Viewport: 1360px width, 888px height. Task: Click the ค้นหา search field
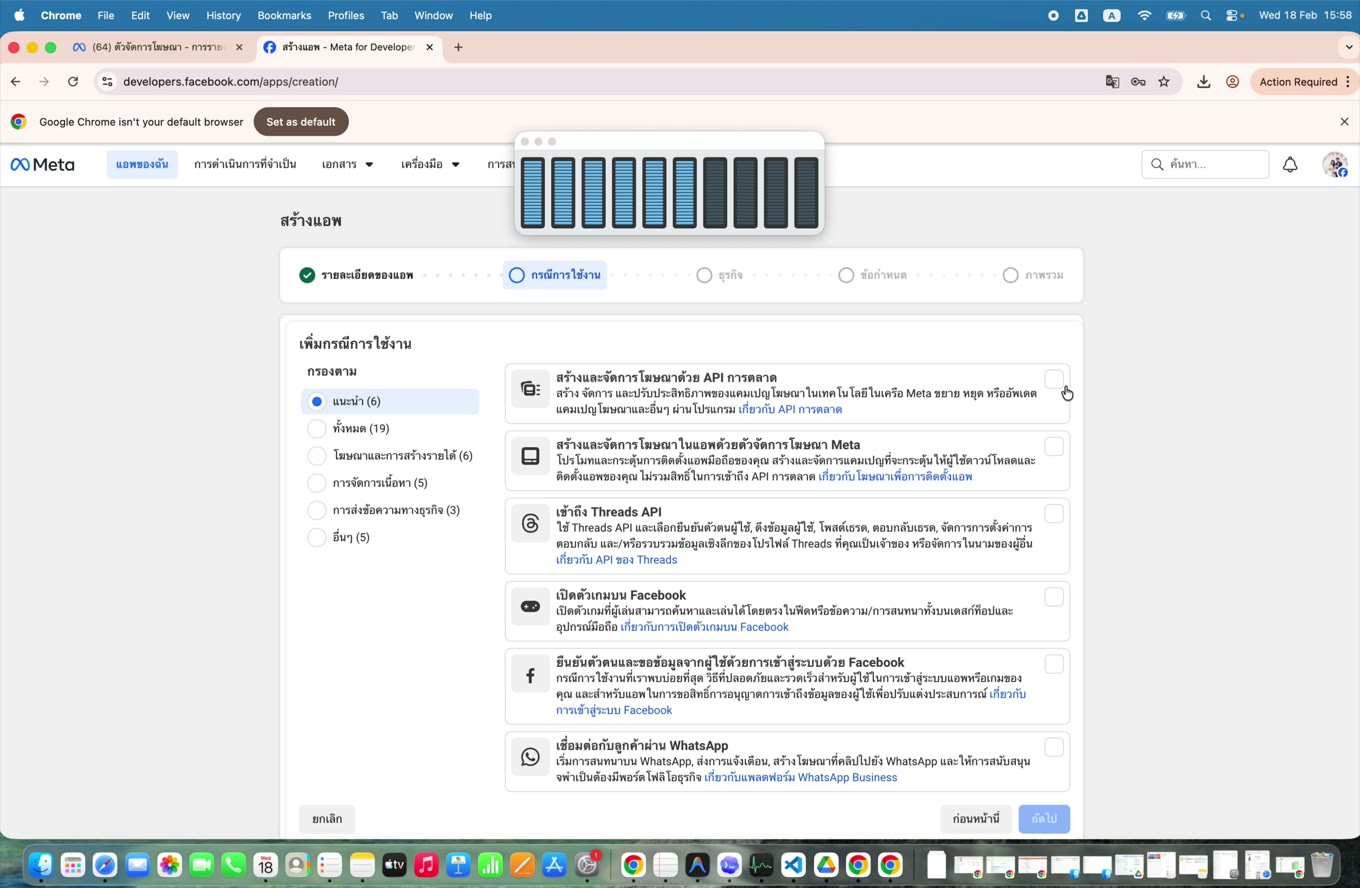click(1205, 164)
